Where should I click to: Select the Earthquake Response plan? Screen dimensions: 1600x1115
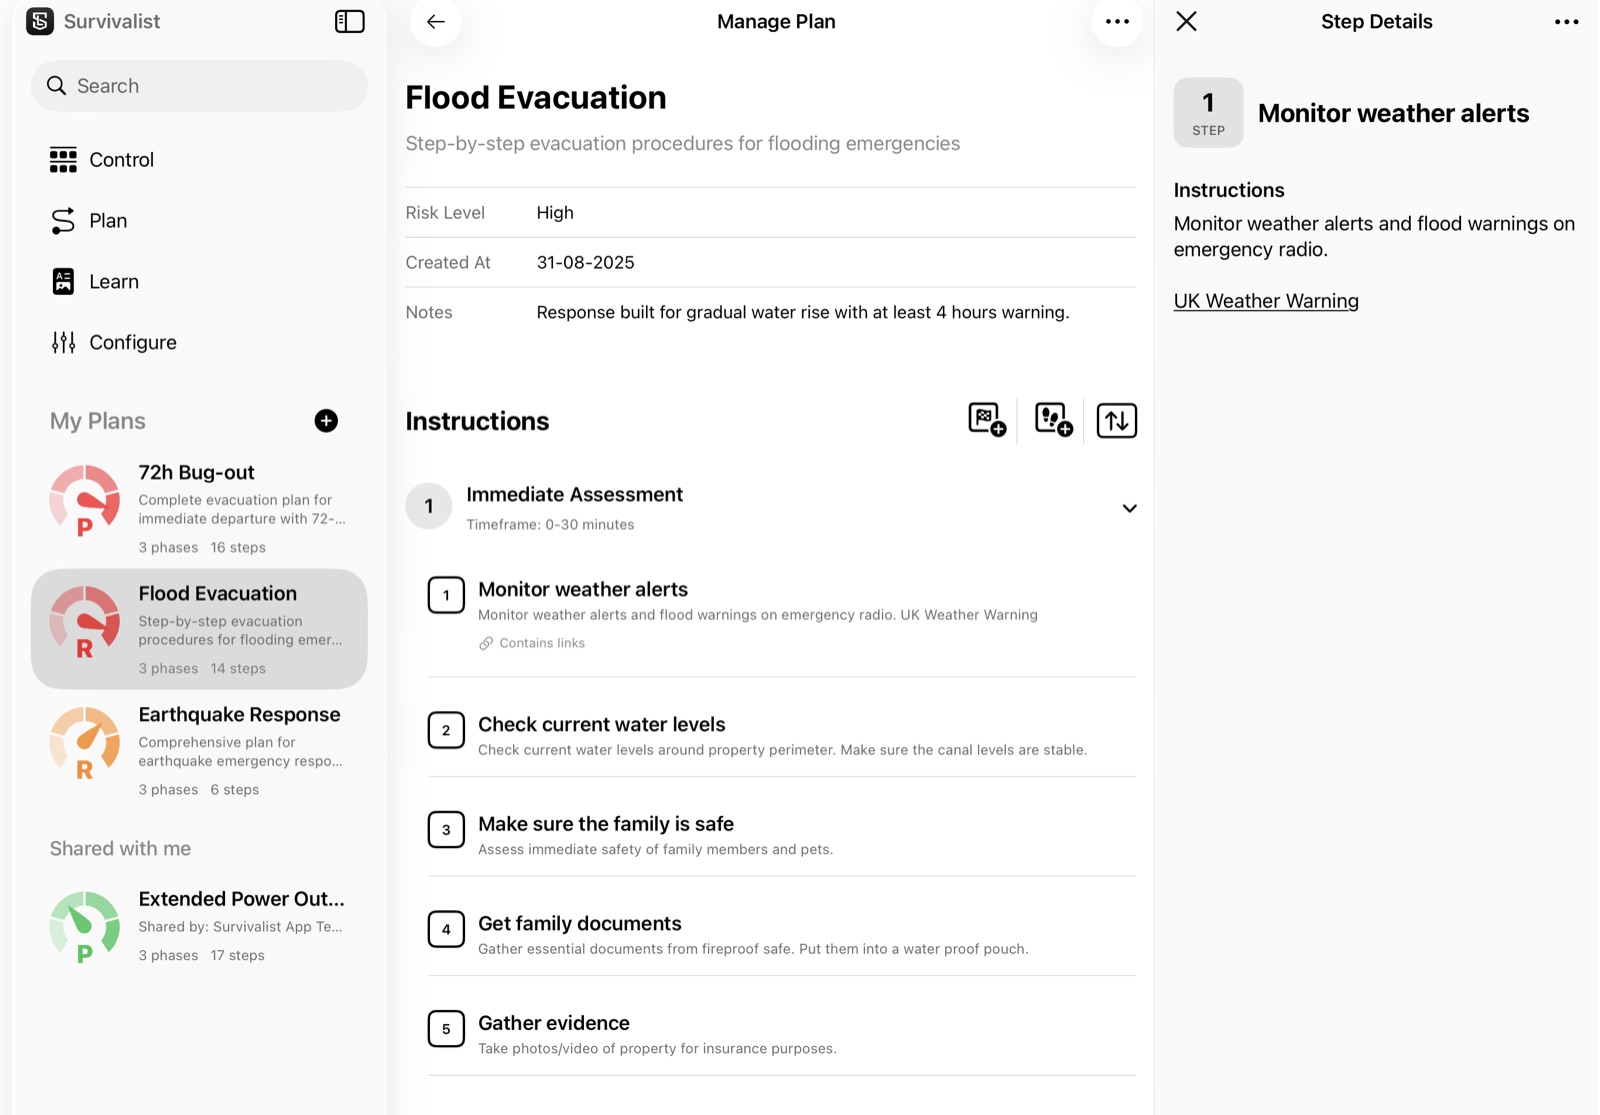coord(199,750)
